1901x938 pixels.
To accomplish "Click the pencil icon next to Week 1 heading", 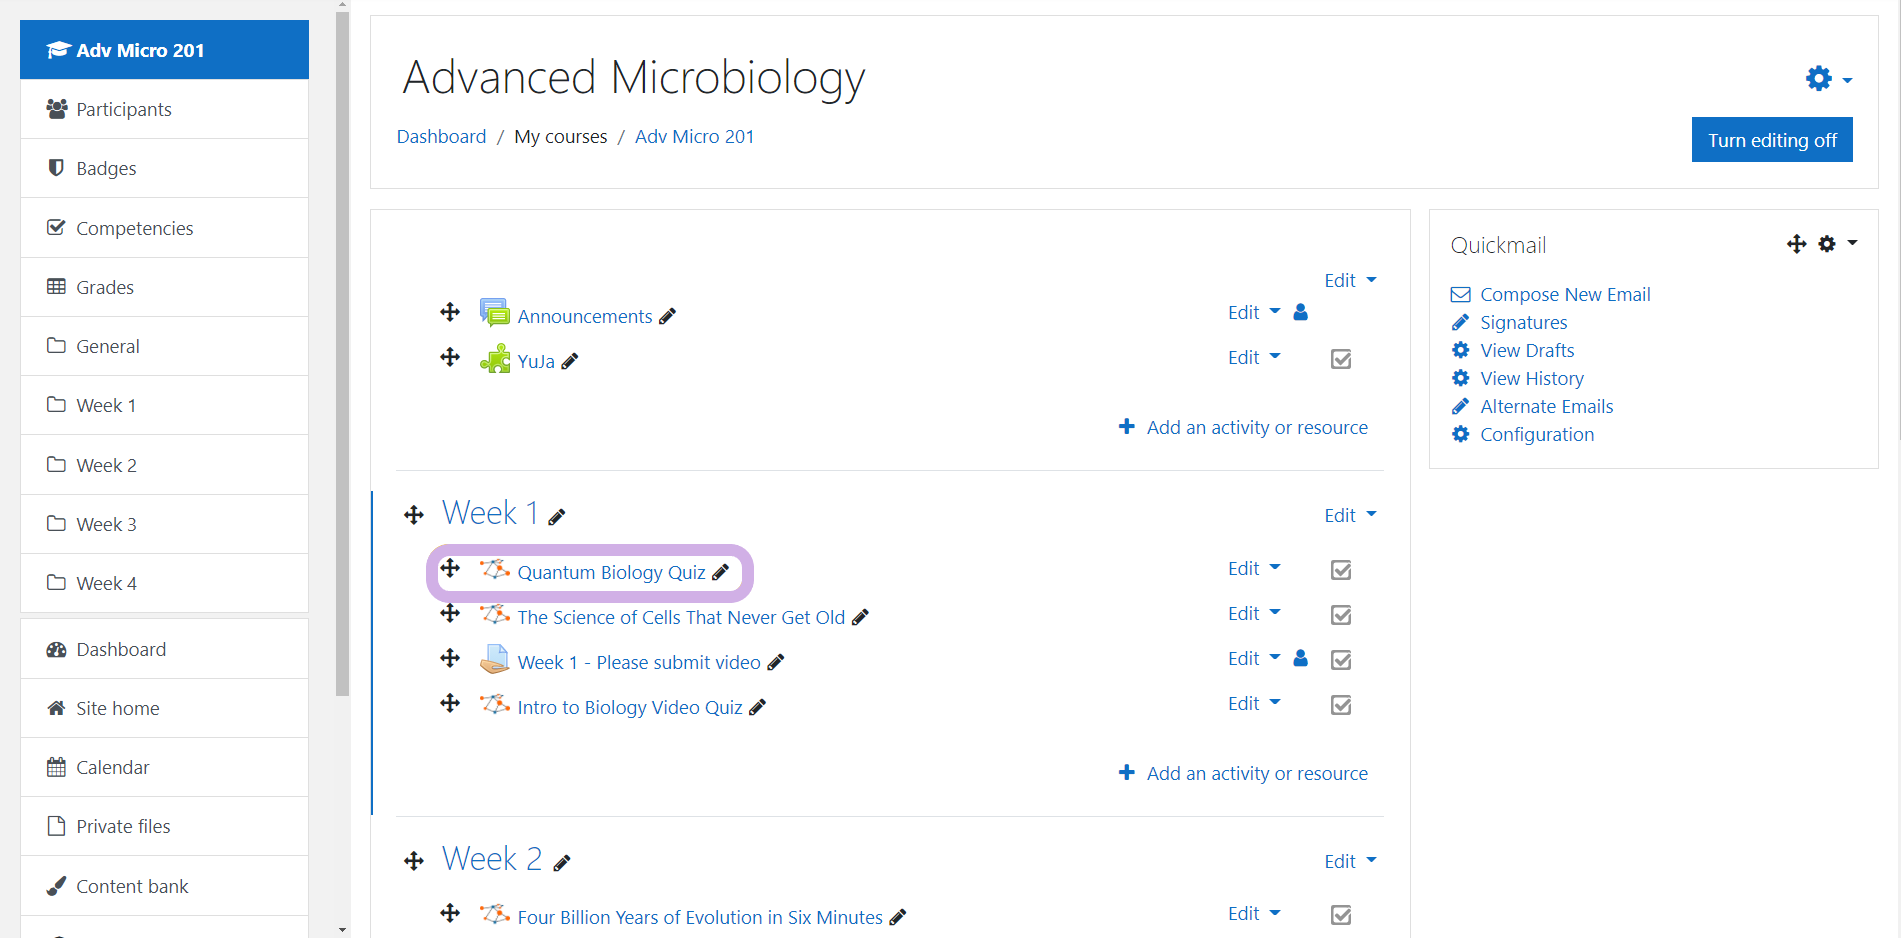I will (557, 517).
